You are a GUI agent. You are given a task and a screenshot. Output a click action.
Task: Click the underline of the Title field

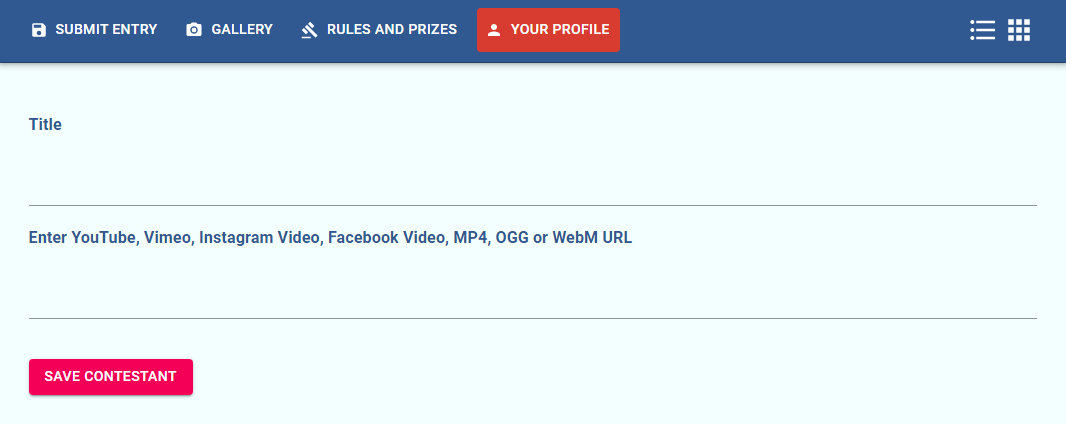[x=532, y=205]
